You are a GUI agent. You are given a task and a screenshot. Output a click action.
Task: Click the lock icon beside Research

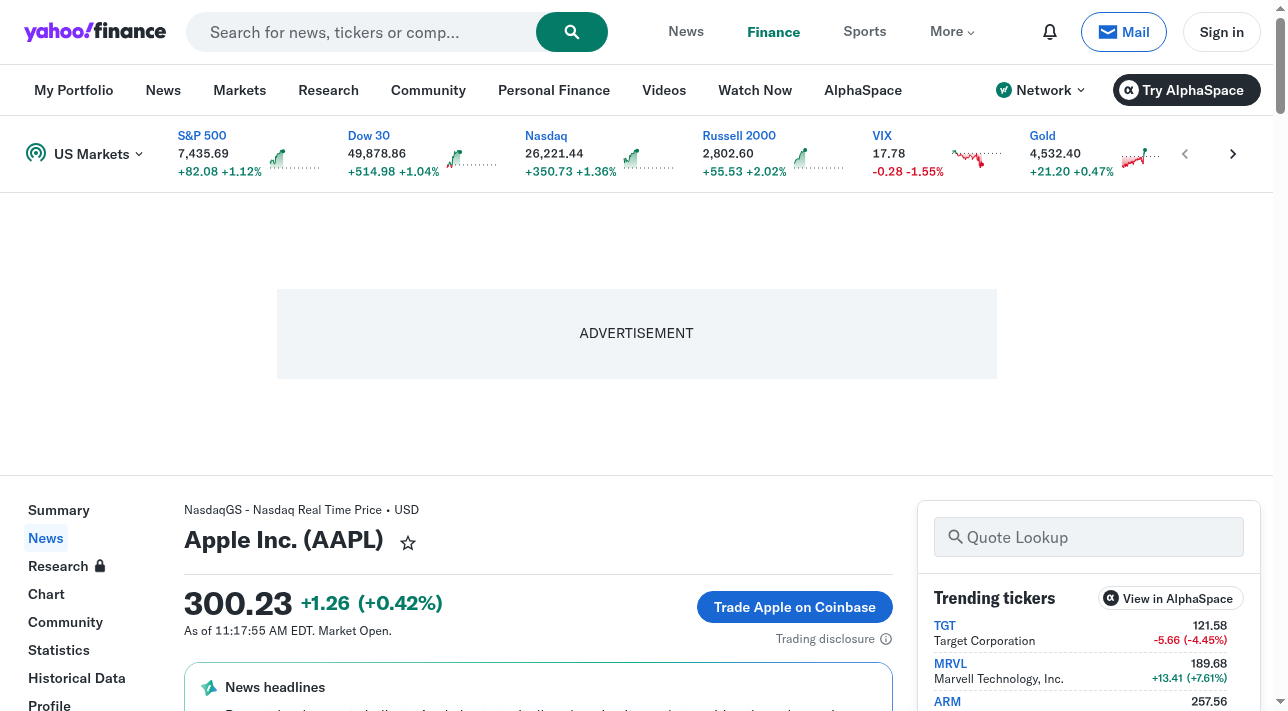[x=100, y=566]
